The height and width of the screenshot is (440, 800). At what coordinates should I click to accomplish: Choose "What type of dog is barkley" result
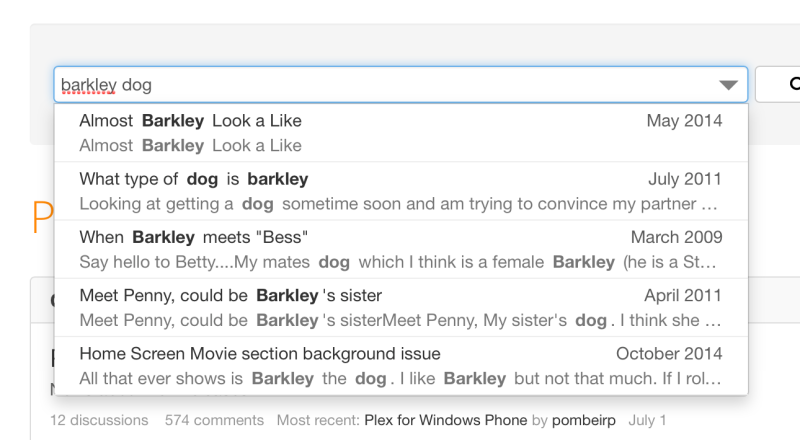coord(194,179)
